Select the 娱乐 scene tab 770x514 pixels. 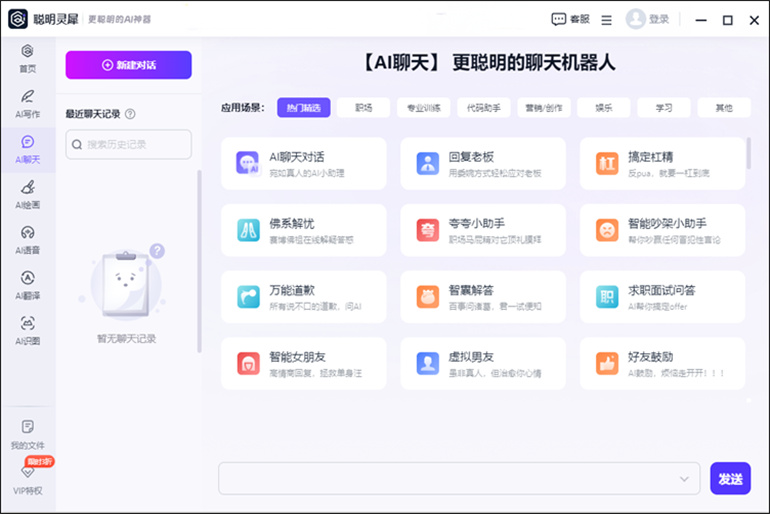coord(604,108)
